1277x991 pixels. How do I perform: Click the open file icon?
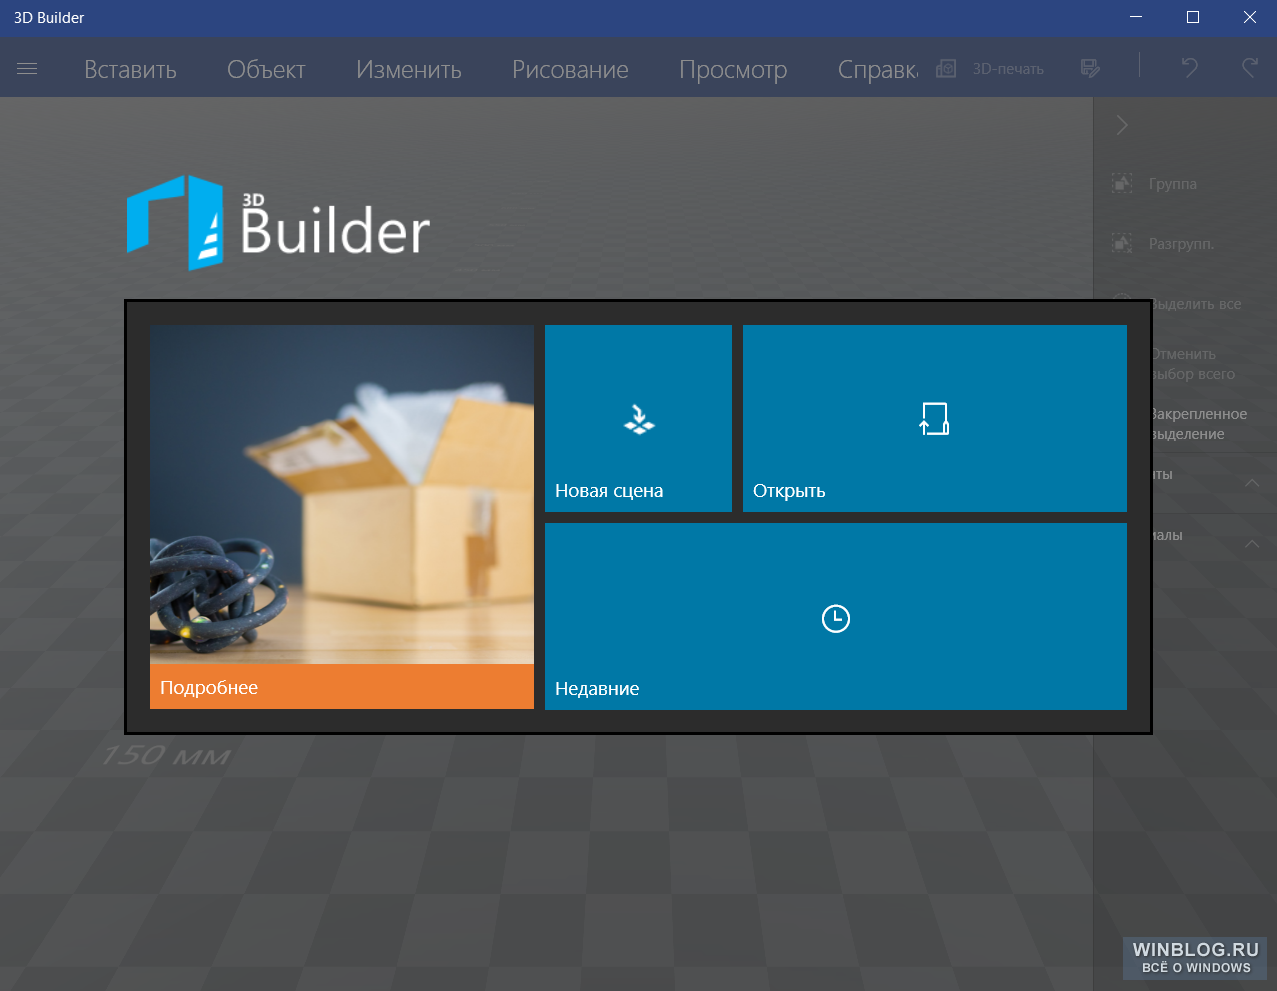click(x=934, y=419)
